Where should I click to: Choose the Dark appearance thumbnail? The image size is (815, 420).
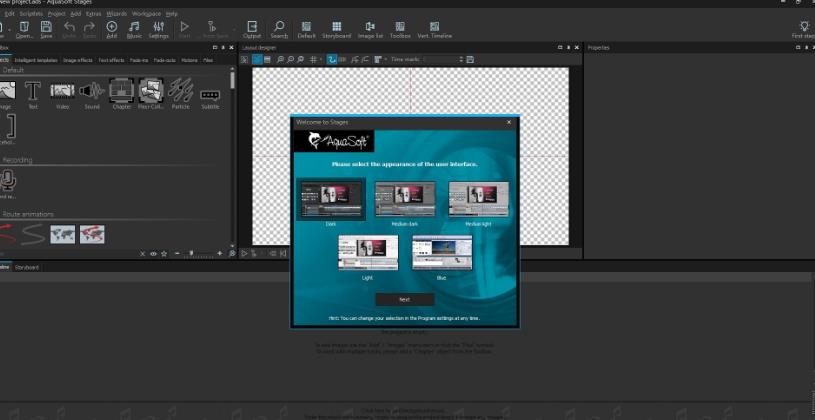[x=331, y=199]
